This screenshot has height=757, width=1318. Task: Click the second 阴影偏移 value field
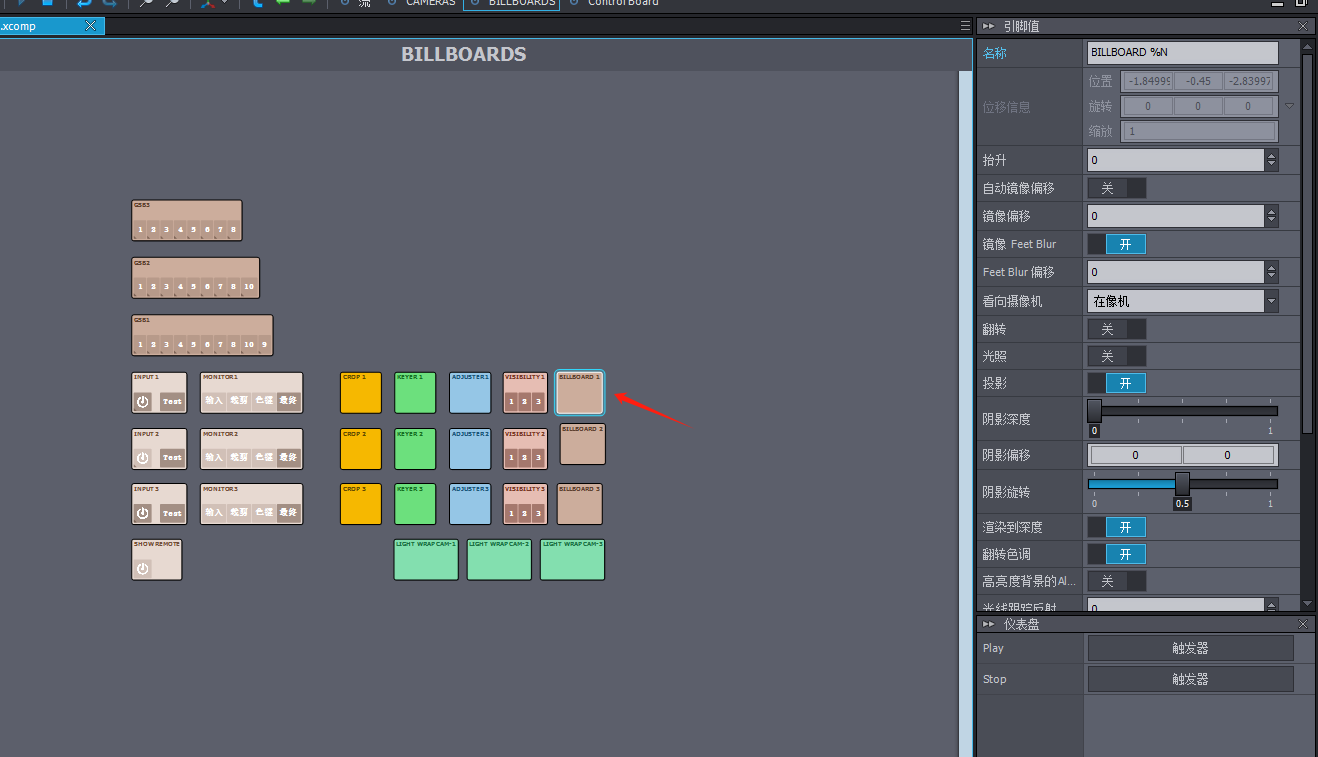(1229, 455)
